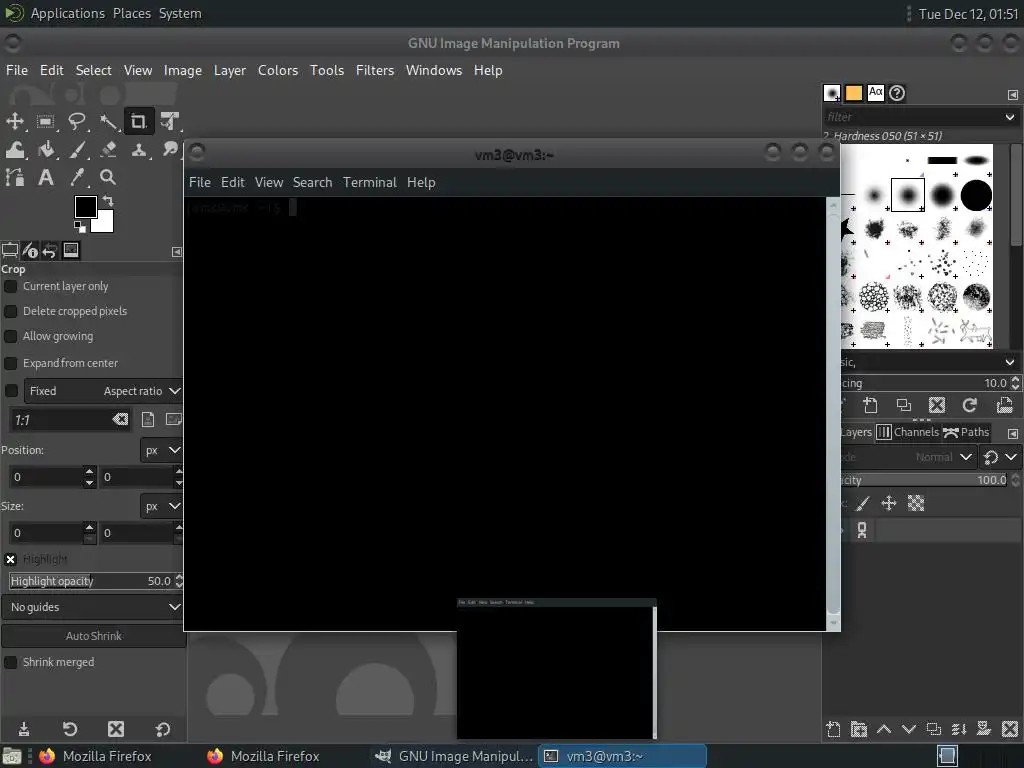Open the Filters menu in GIMP
The width and height of the screenshot is (1024, 768).
pyautogui.click(x=375, y=71)
